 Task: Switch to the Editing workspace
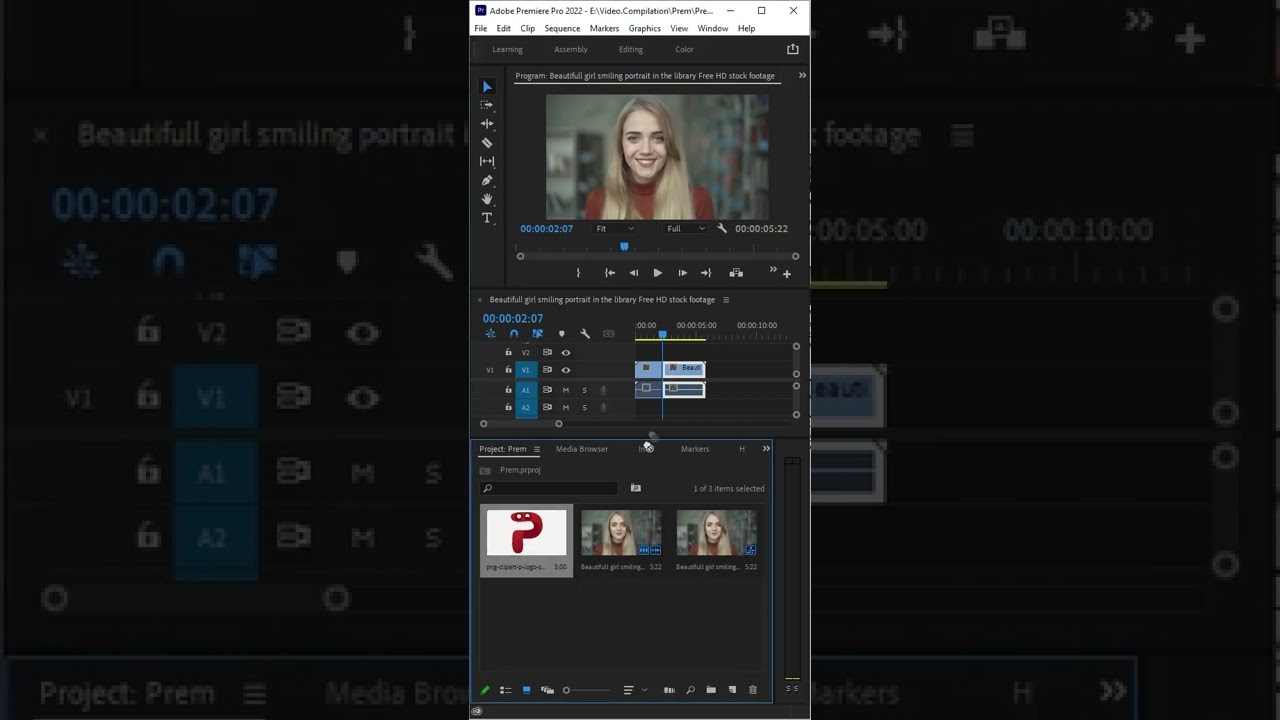tap(631, 49)
